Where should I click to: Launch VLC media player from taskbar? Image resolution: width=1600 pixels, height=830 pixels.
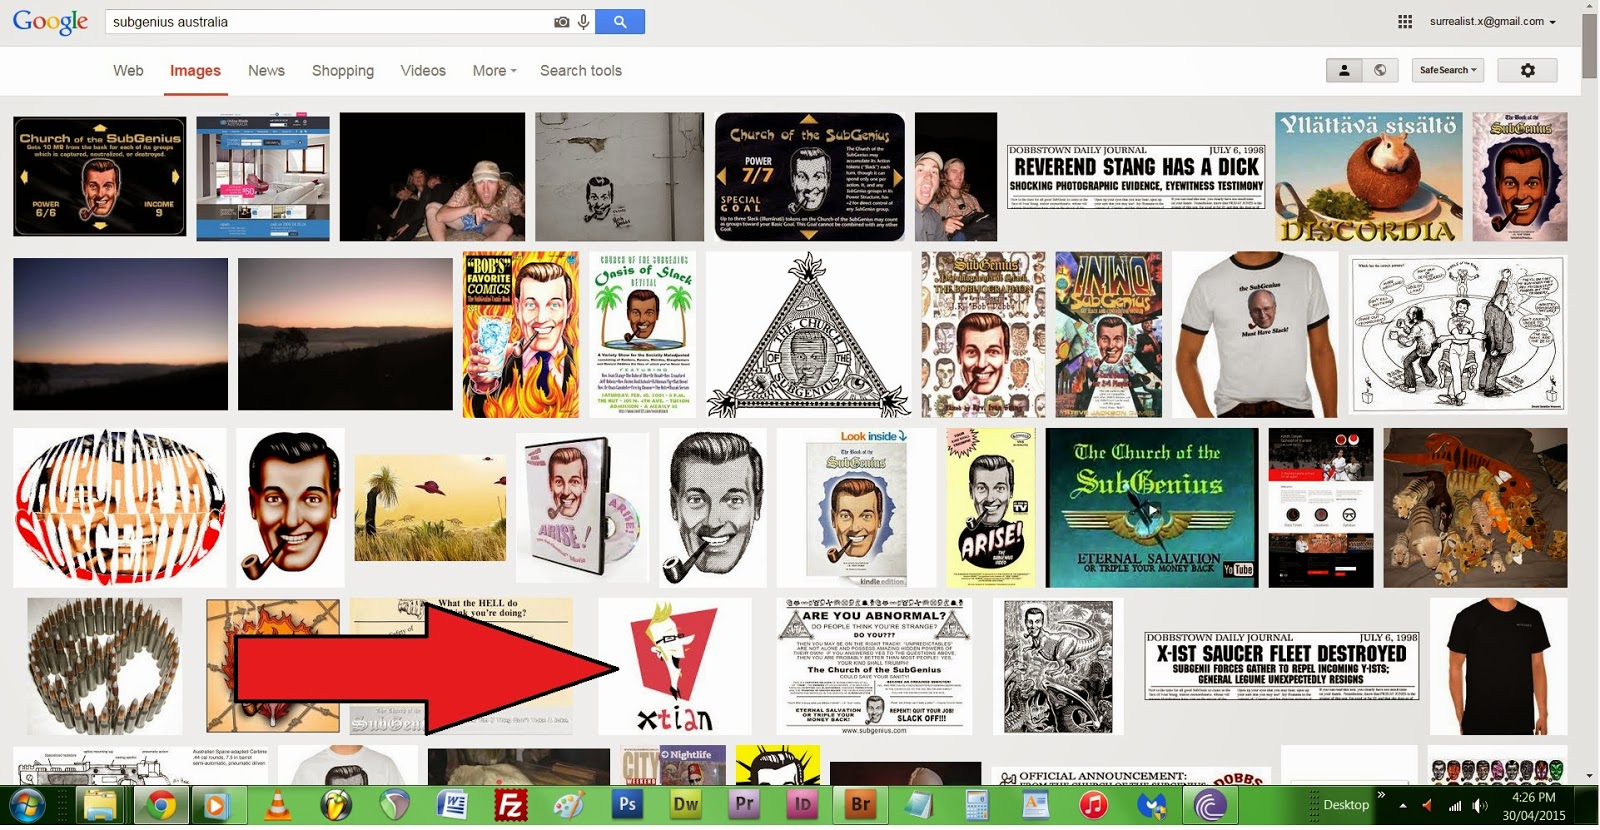(277, 805)
